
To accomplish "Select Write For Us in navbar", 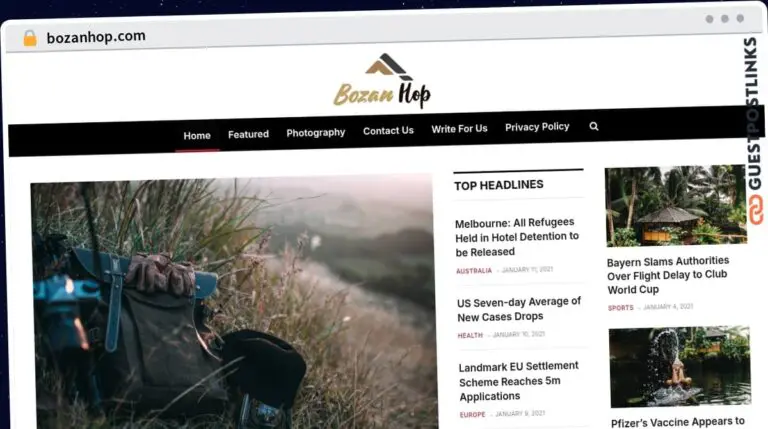I will 459,129.
